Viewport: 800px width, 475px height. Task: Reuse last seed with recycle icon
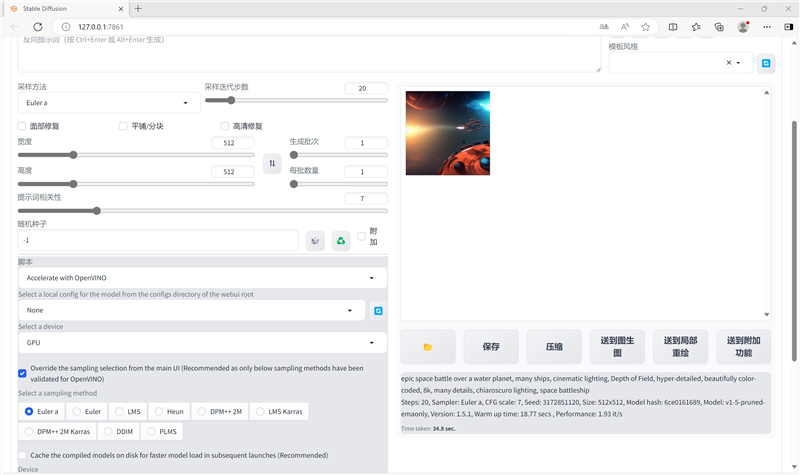[341, 241]
